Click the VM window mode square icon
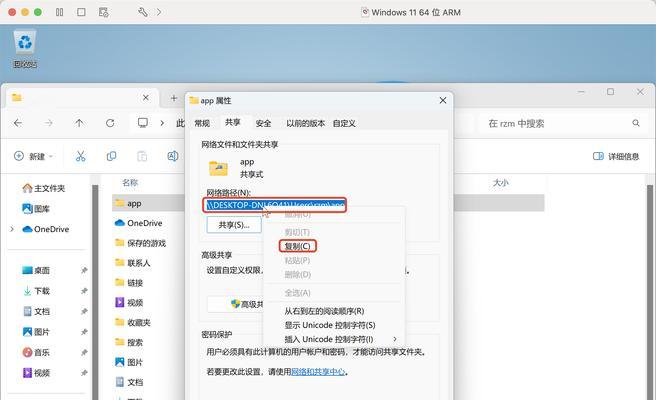 coord(81,12)
